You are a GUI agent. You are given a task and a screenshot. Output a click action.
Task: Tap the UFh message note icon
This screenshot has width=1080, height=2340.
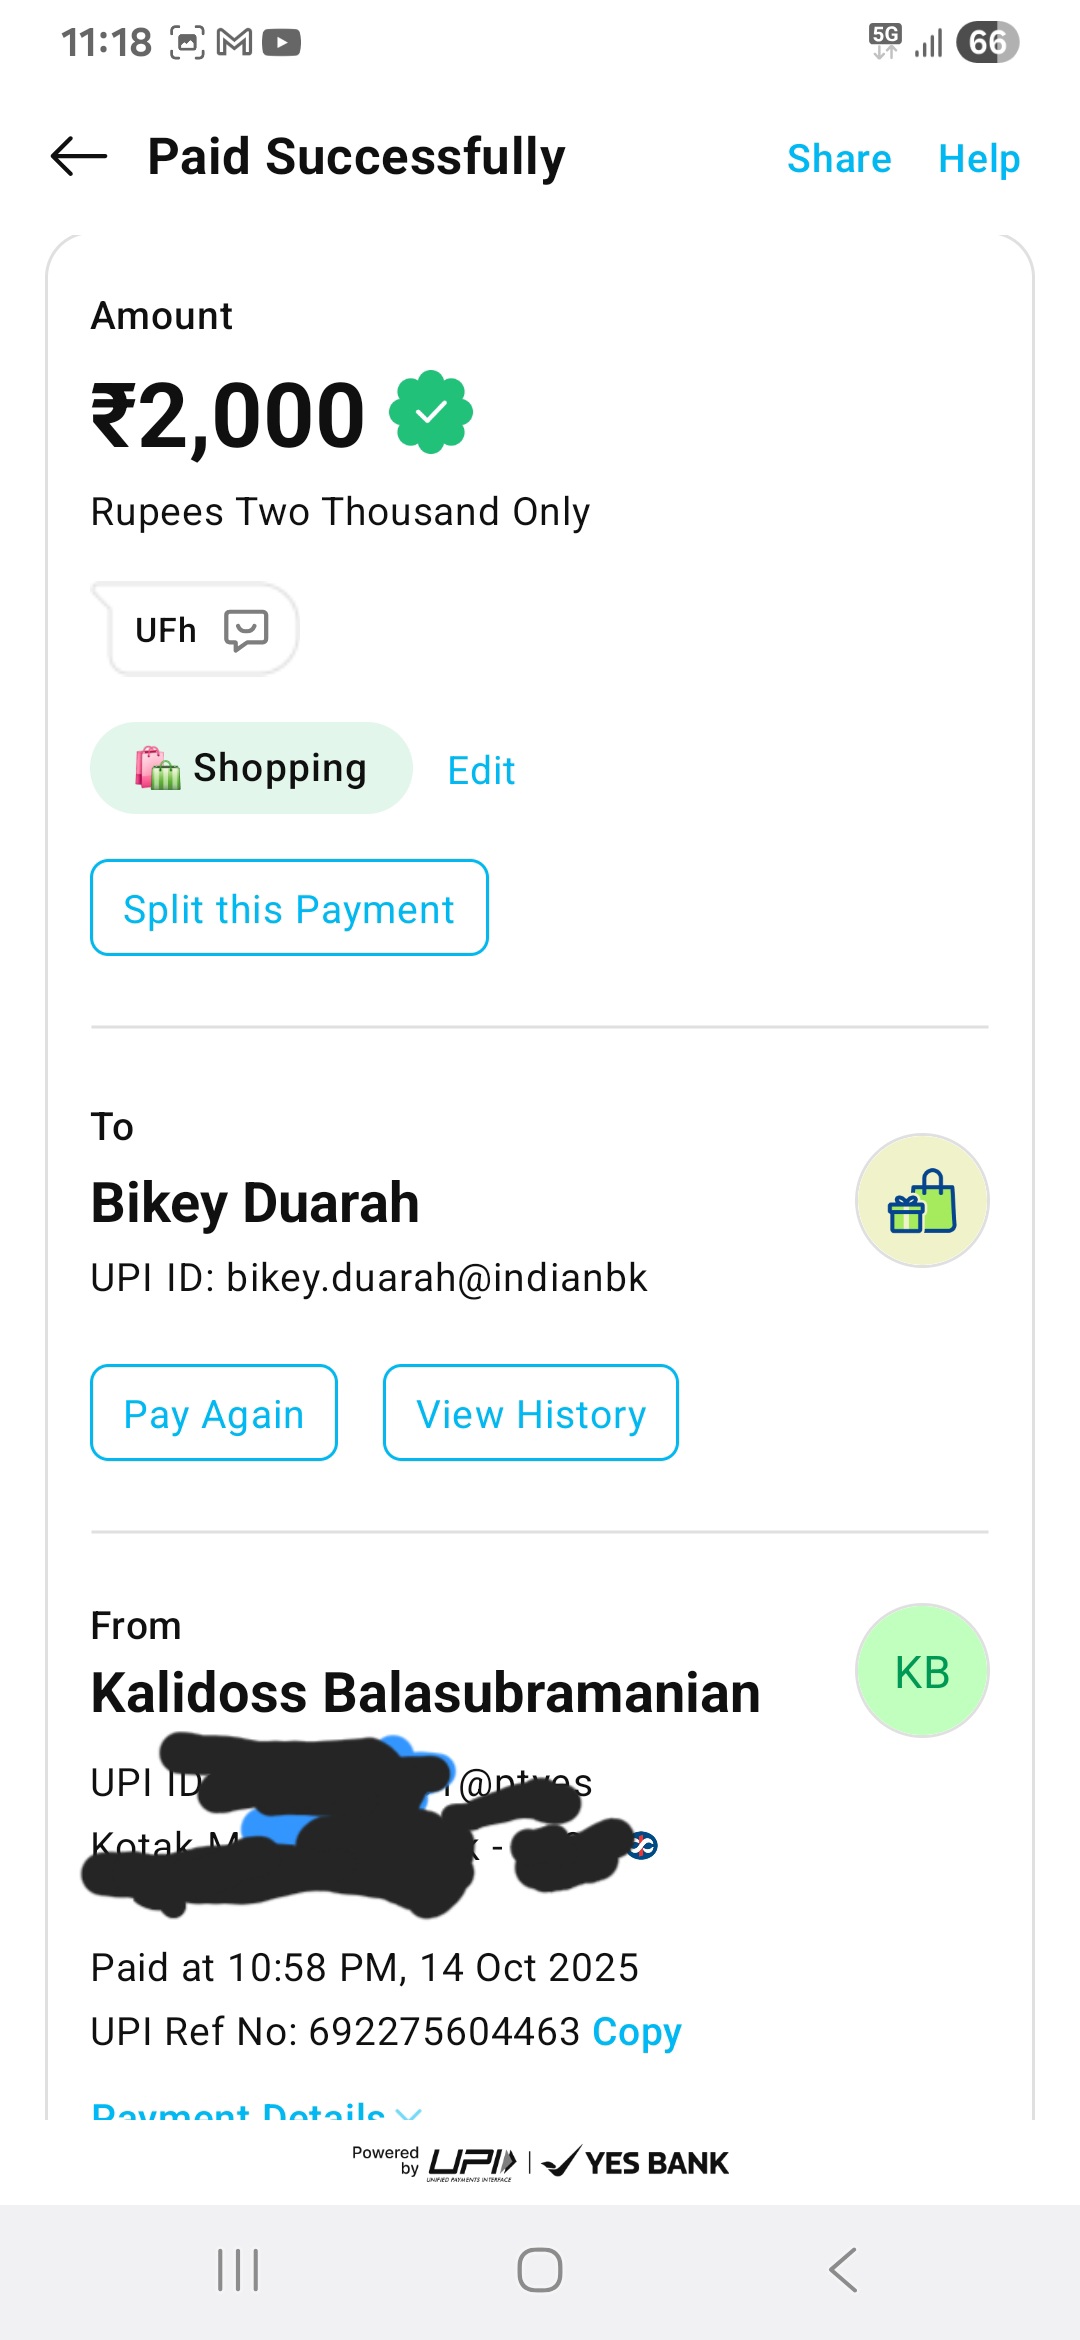tap(246, 630)
